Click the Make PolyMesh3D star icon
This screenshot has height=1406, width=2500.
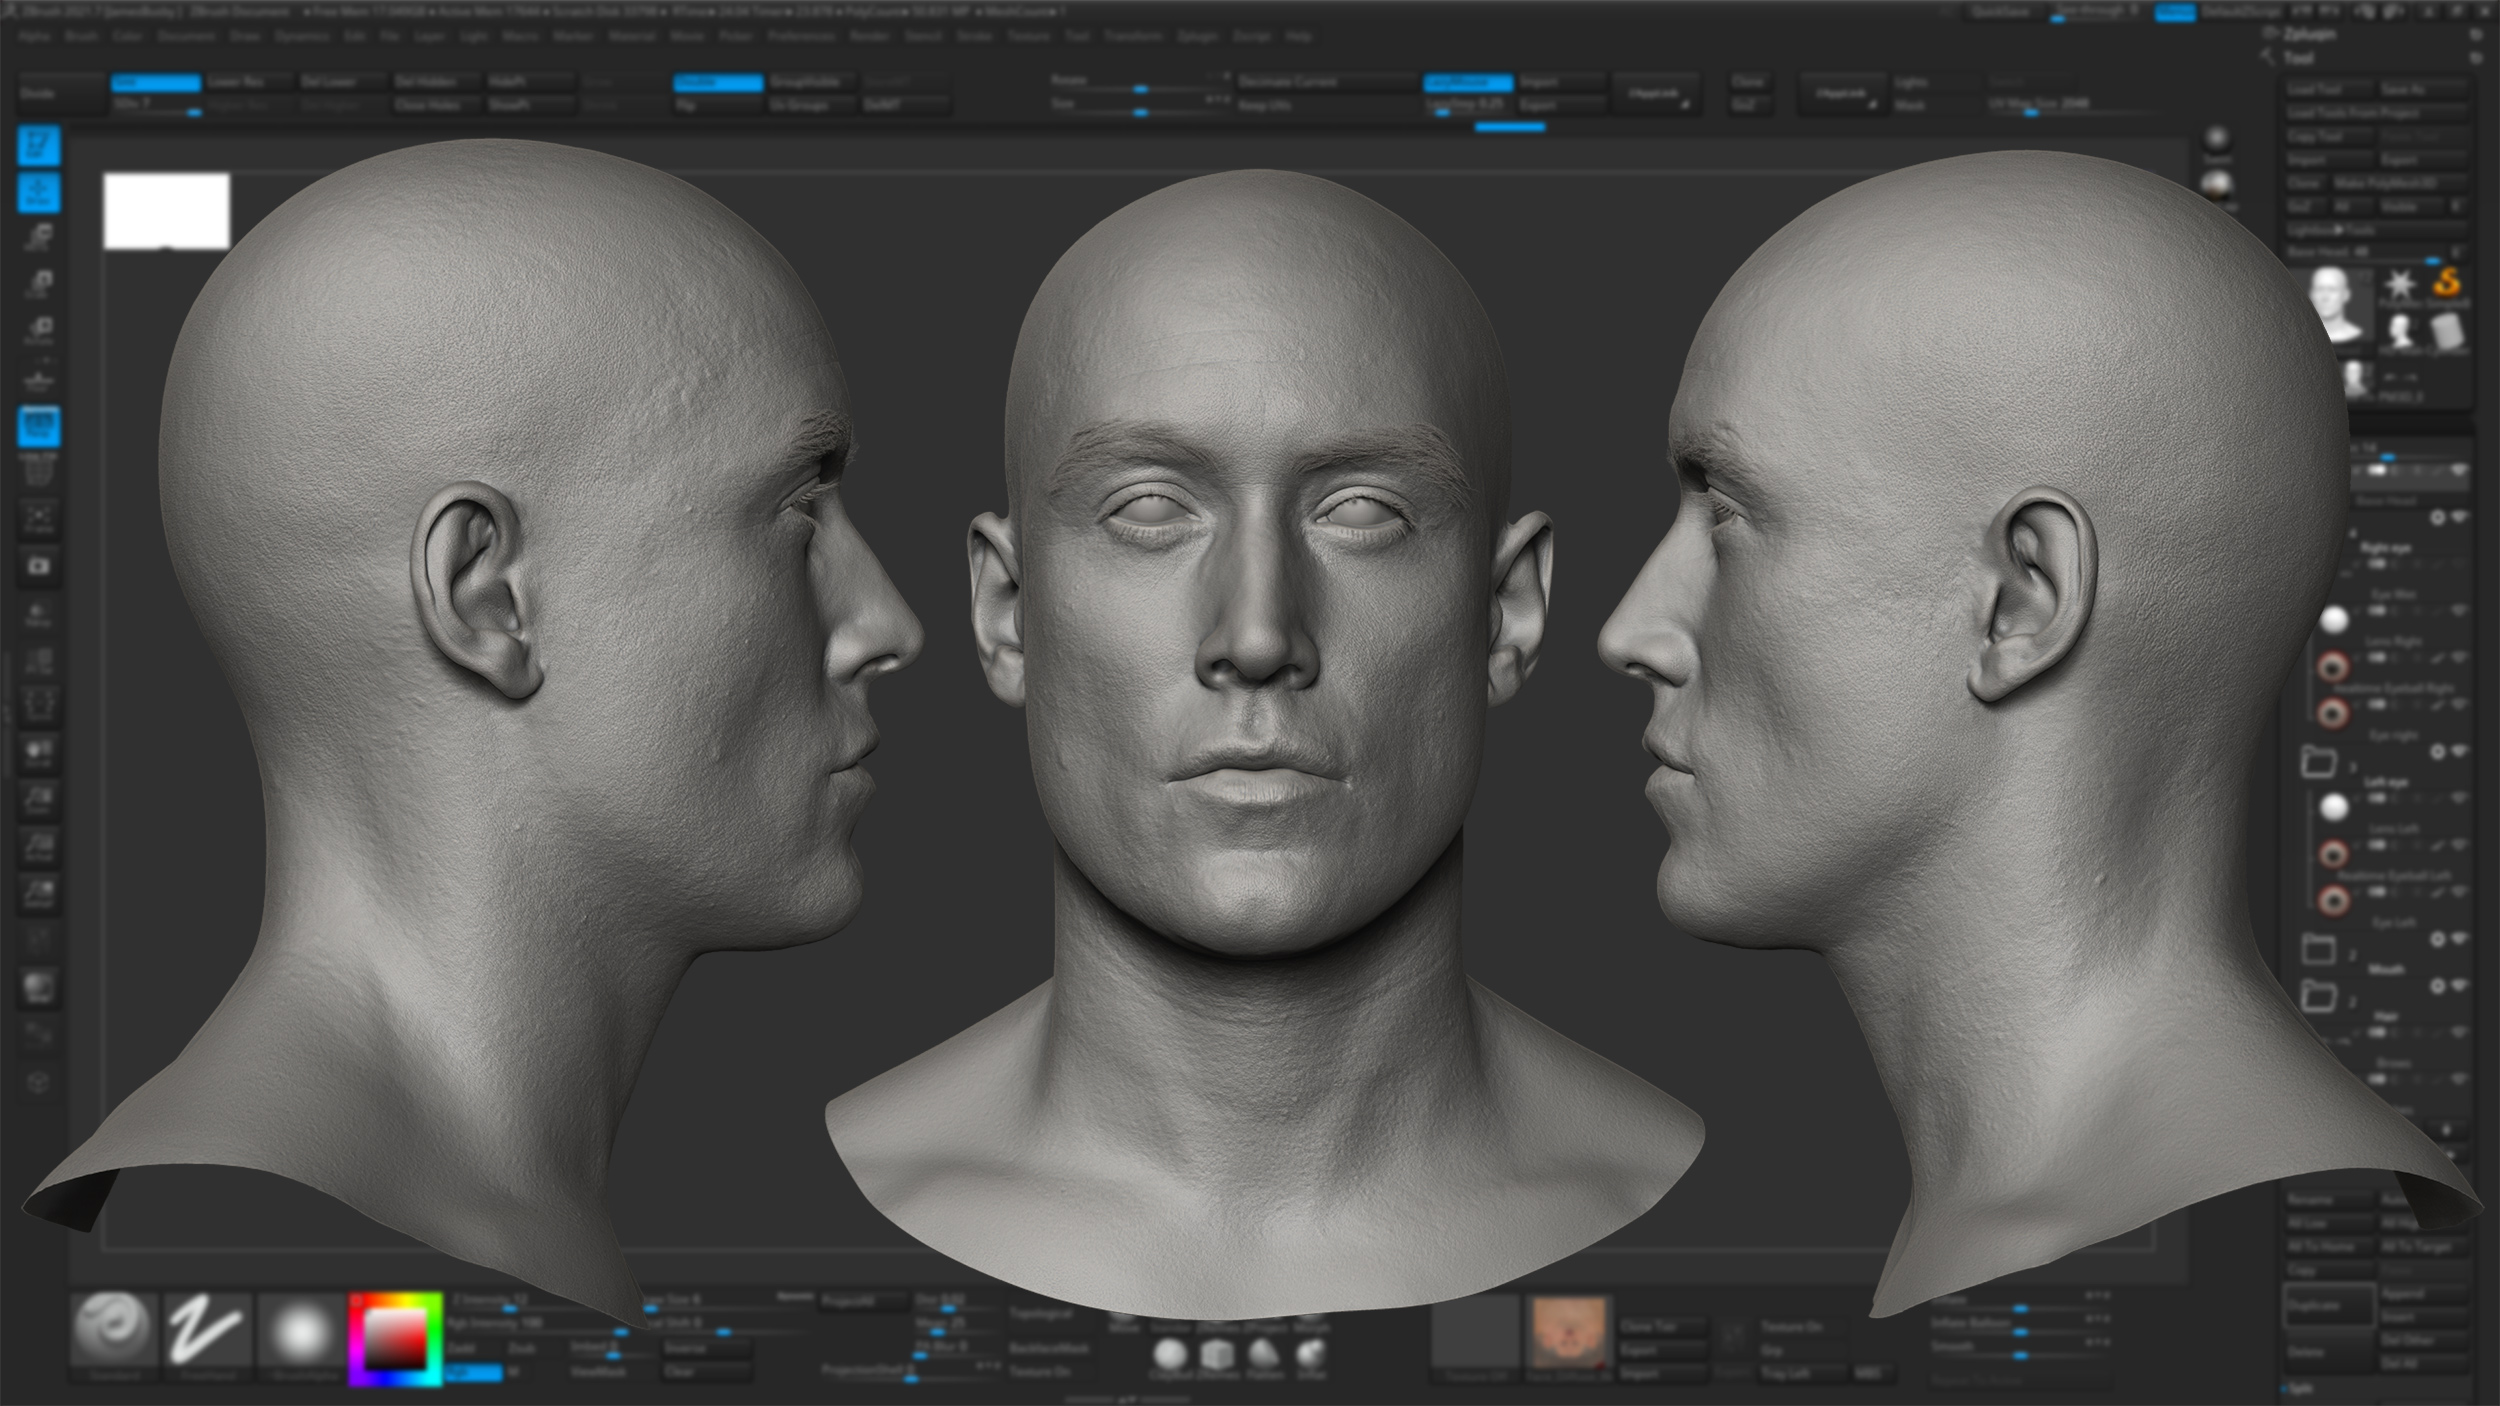(2400, 286)
